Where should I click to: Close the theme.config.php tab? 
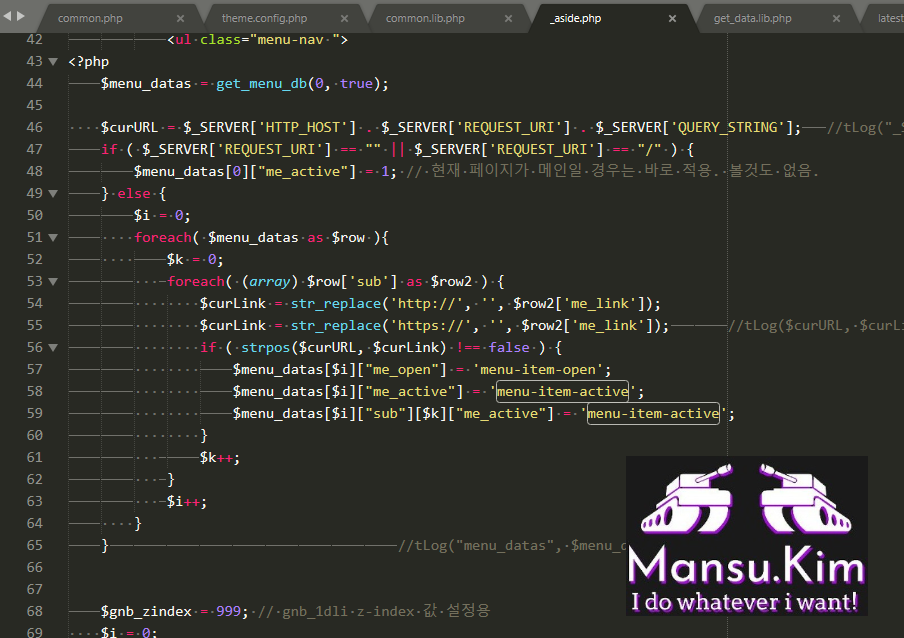coord(344,18)
